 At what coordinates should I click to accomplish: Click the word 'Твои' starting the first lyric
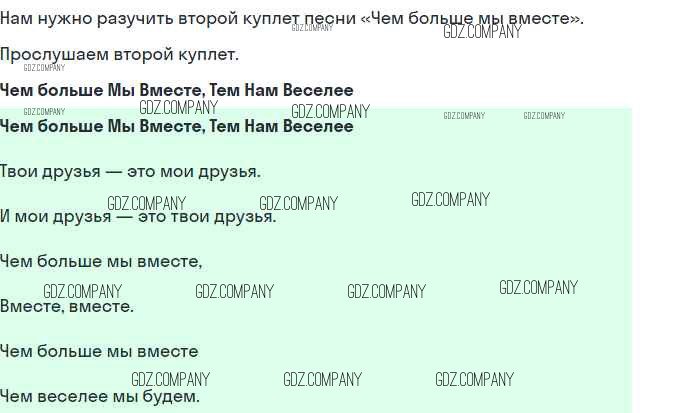19,171
